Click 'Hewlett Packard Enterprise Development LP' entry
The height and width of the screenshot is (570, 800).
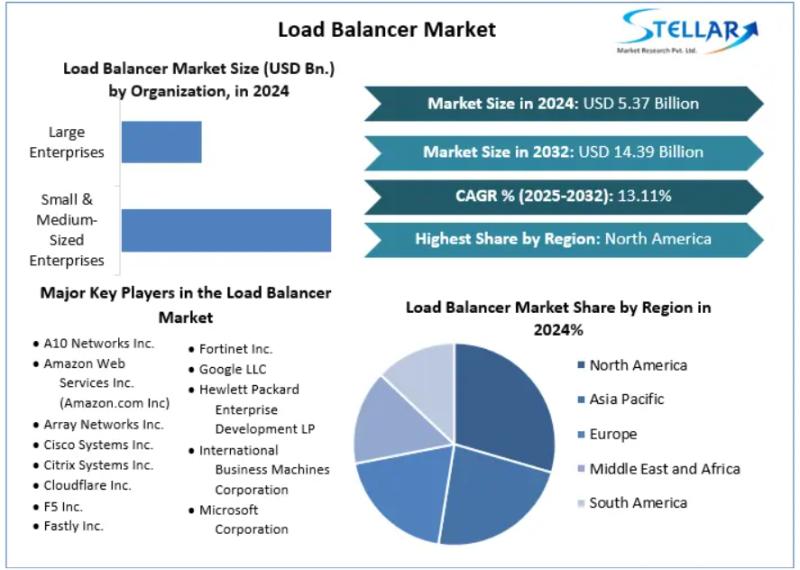257,409
